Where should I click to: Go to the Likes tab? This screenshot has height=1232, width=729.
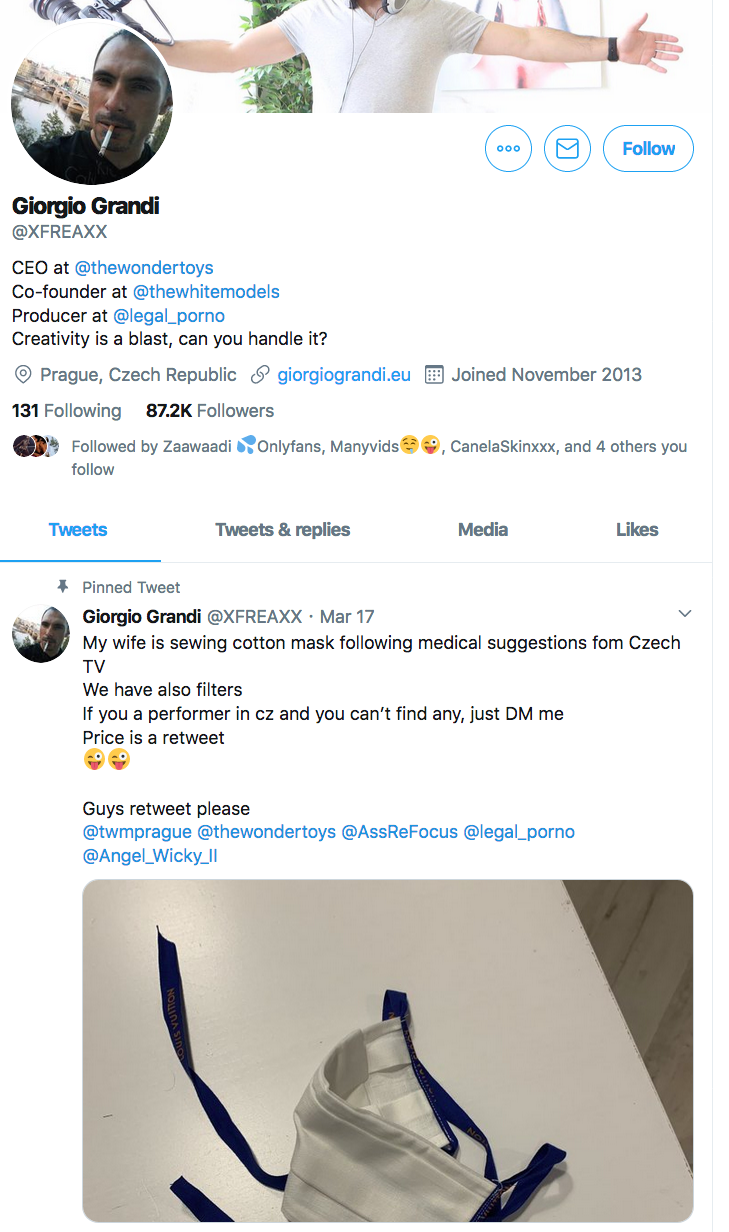637,530
